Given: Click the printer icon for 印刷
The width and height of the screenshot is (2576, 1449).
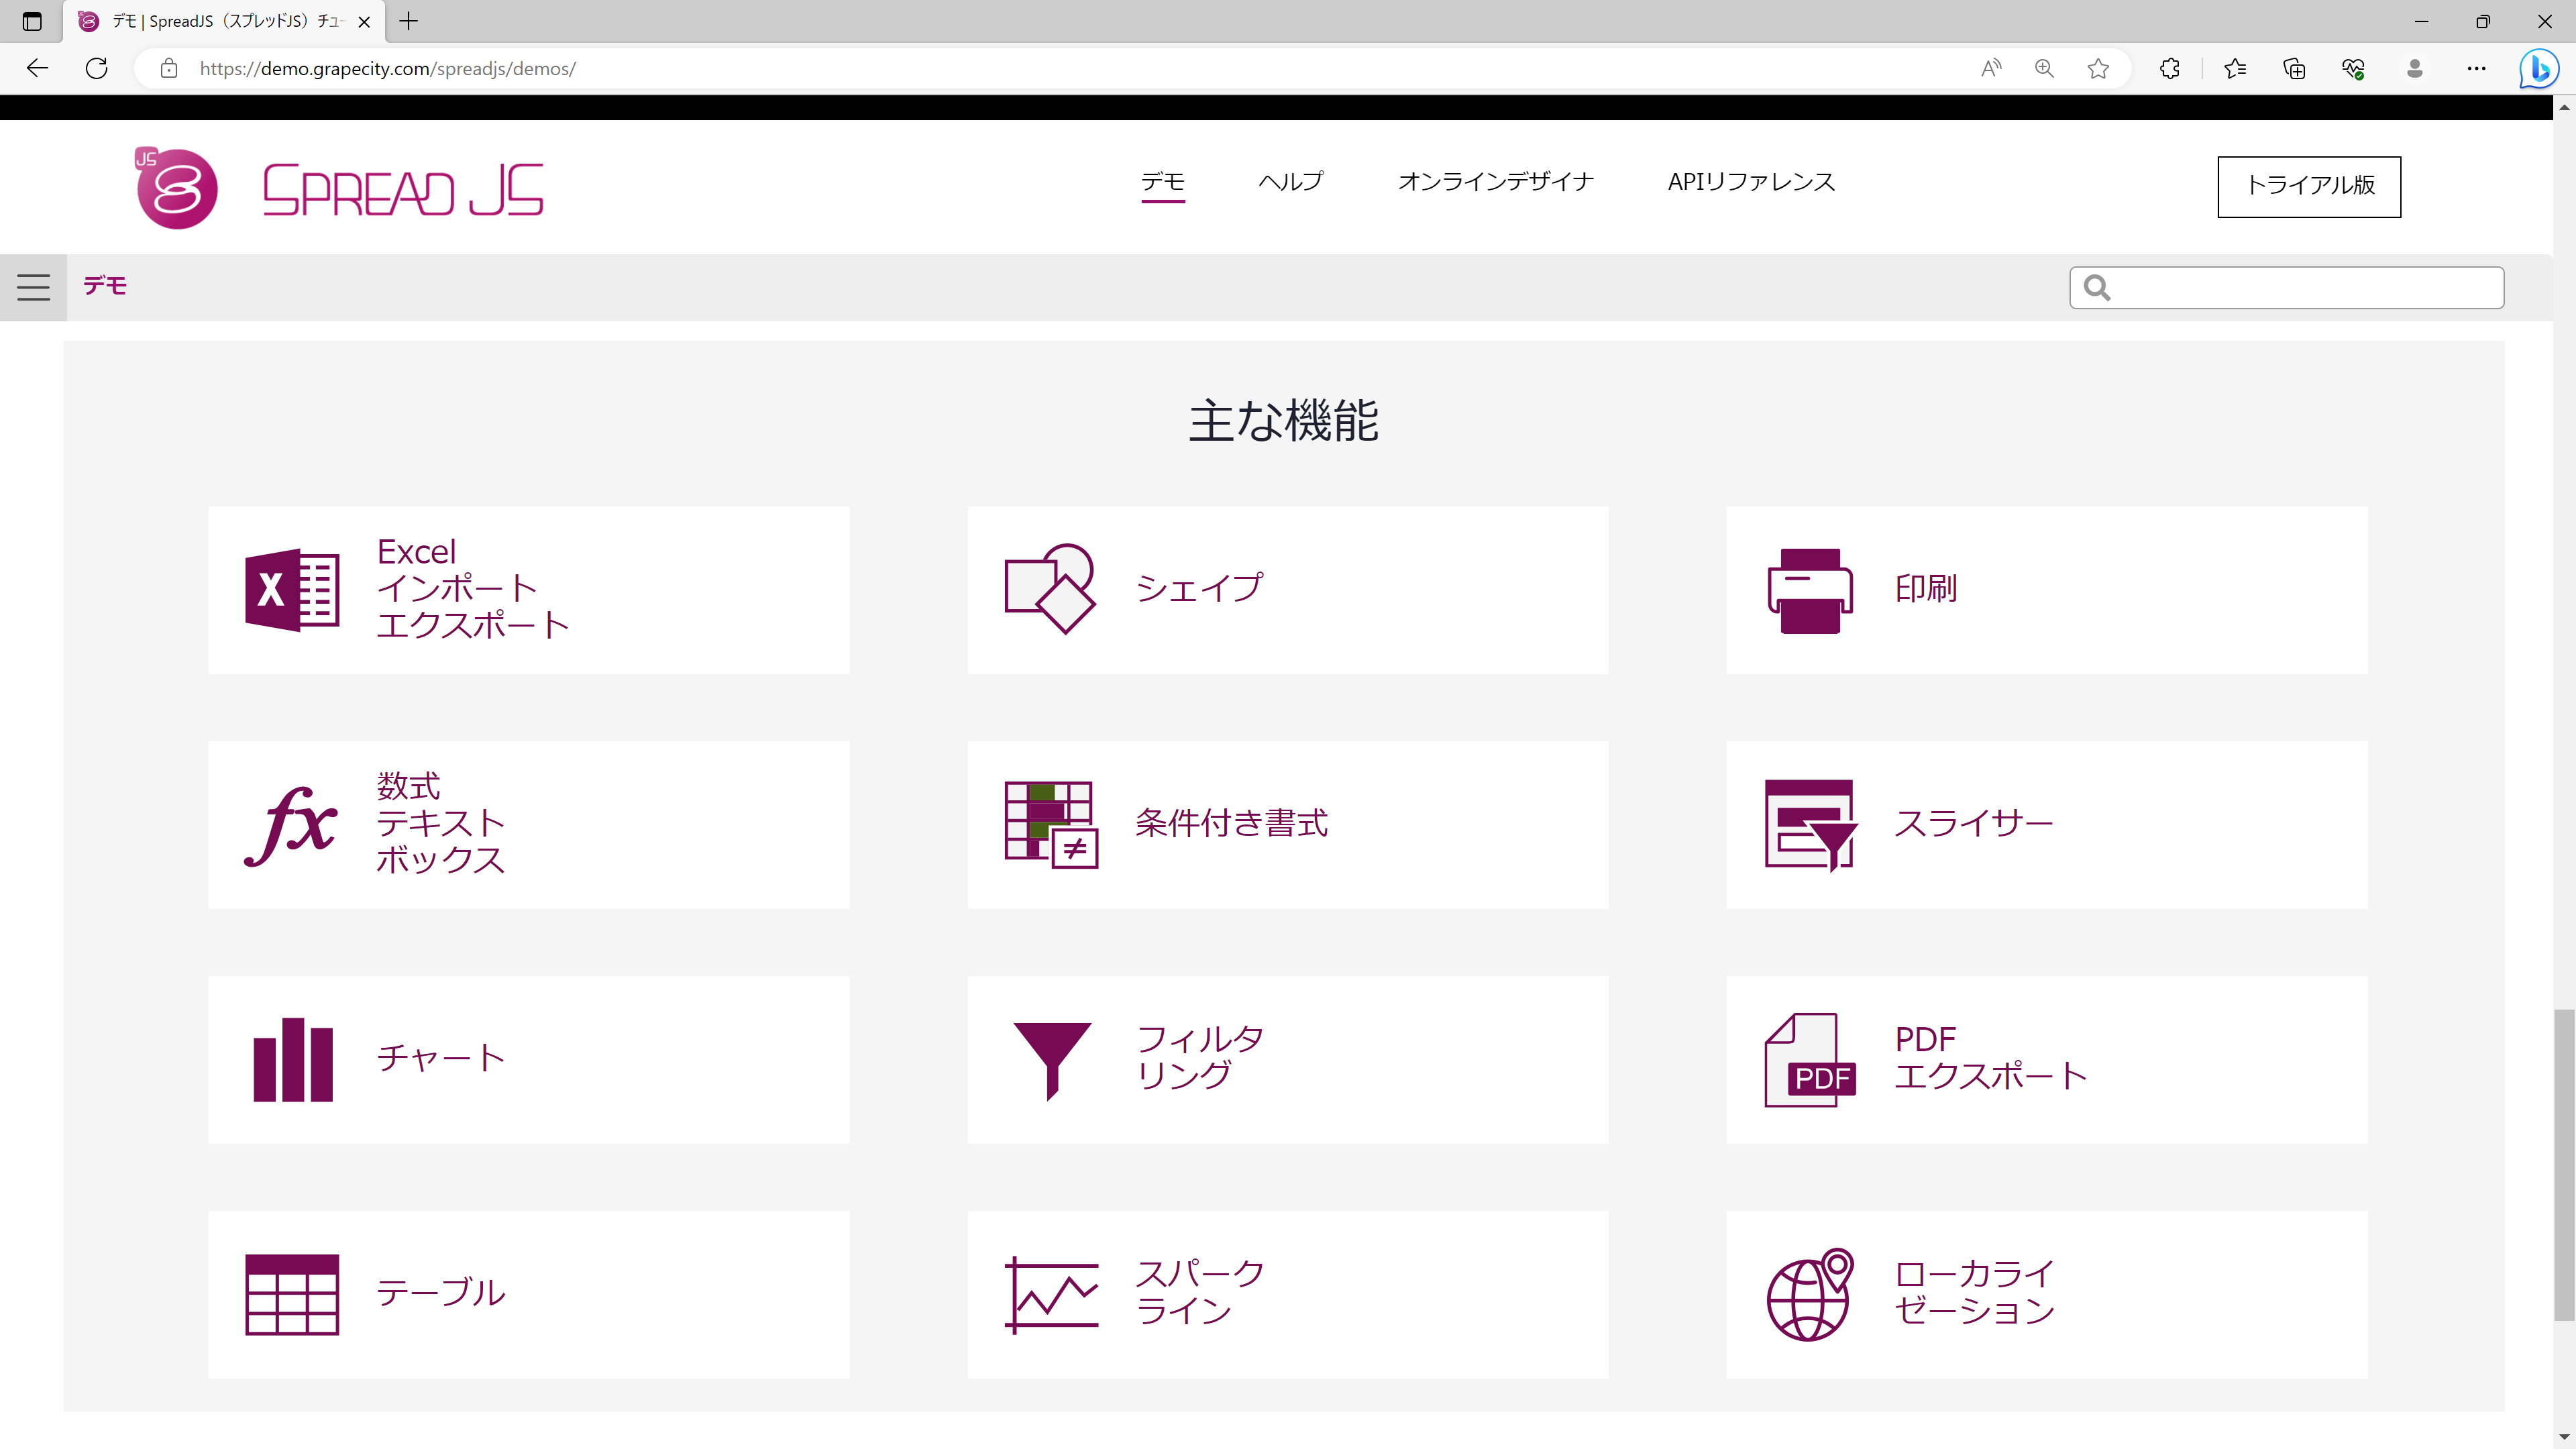Looking at the screenshot, I should [1810, 590].
